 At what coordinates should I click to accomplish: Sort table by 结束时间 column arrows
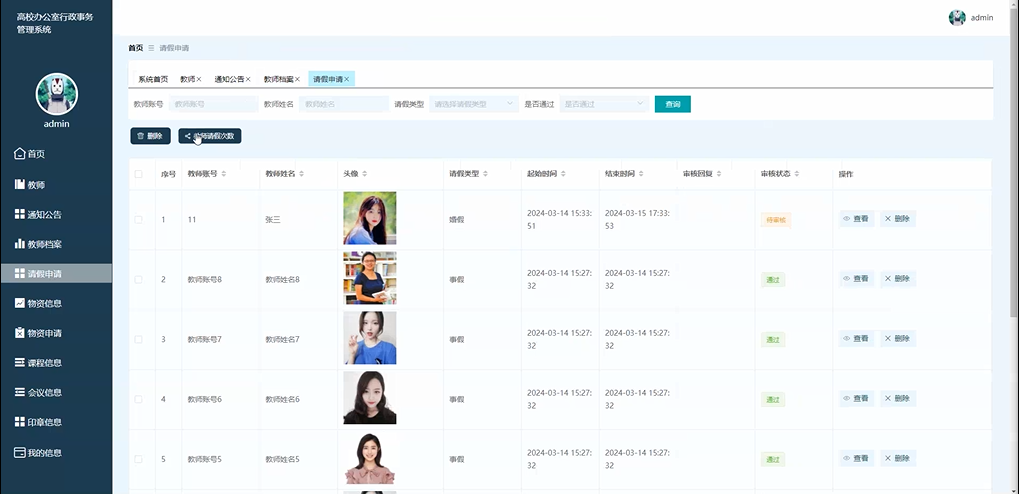tap(641, 174)
